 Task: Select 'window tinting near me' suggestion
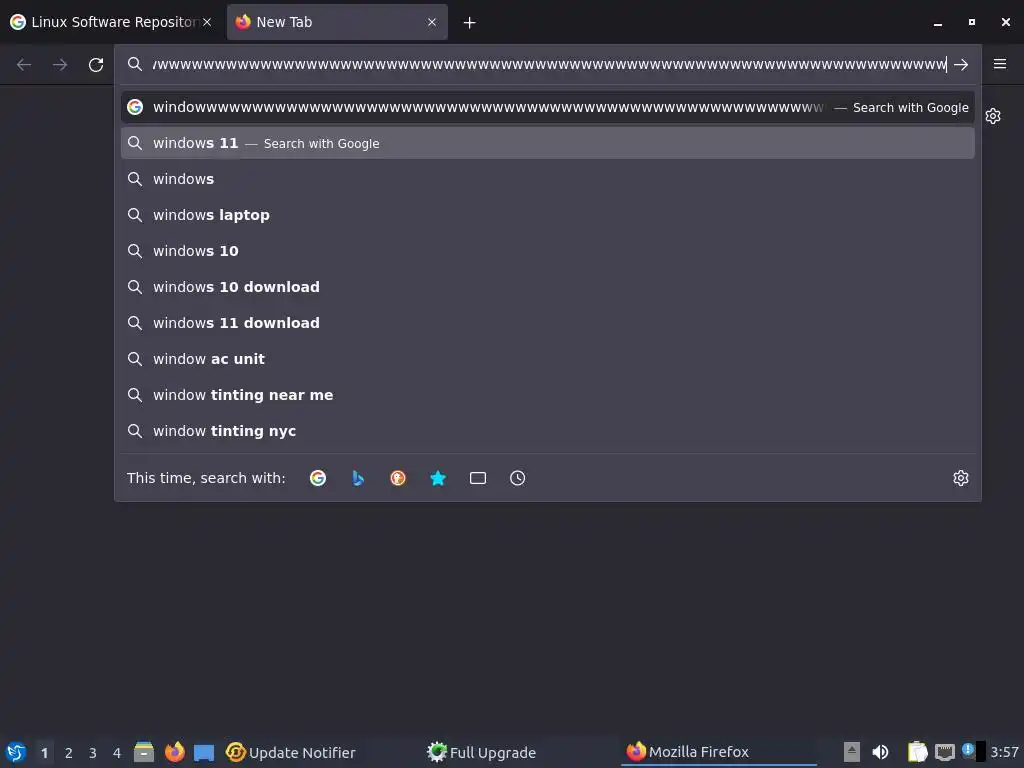point(548,394)
